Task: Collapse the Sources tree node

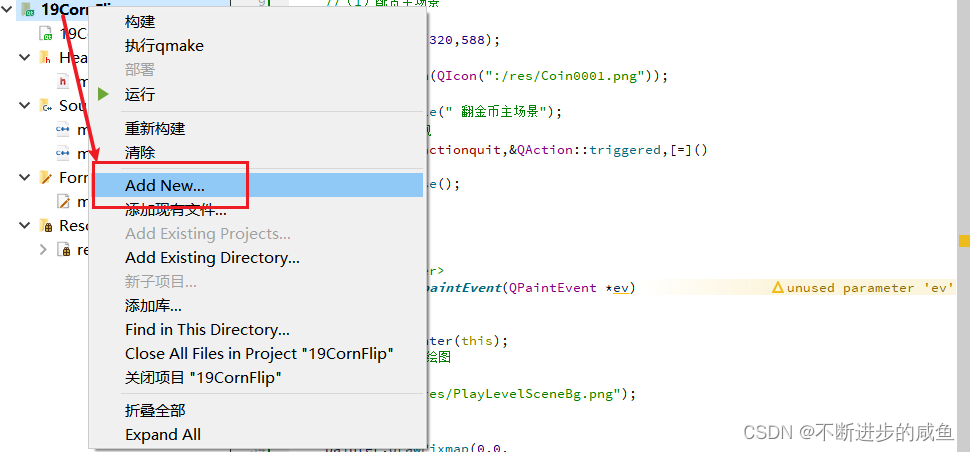Action: (25, 106)
